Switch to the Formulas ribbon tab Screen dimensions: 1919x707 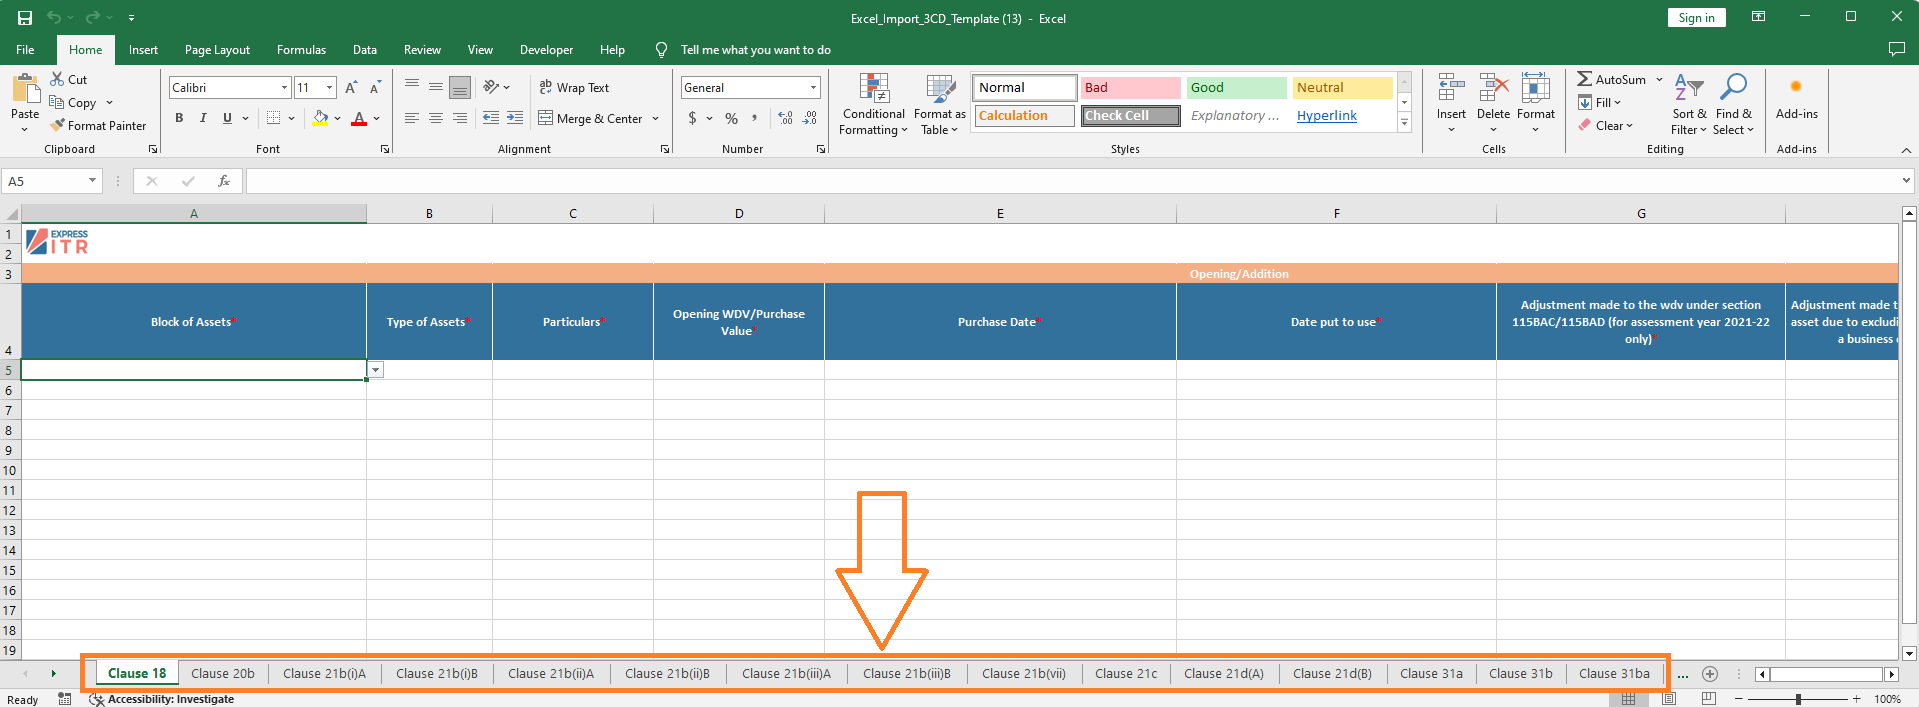pyautogui.click(x=301, y=50)
